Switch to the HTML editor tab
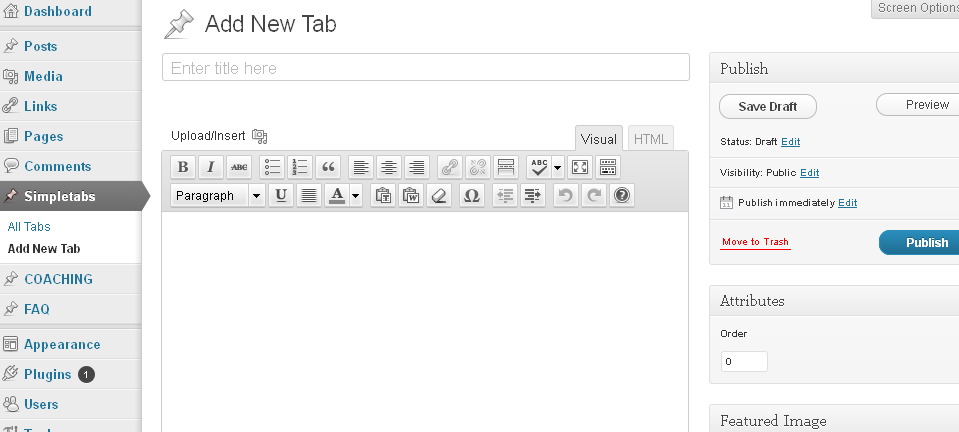This screenshot has height=432, width=959. pyautogui.click(x=651, y=139)
